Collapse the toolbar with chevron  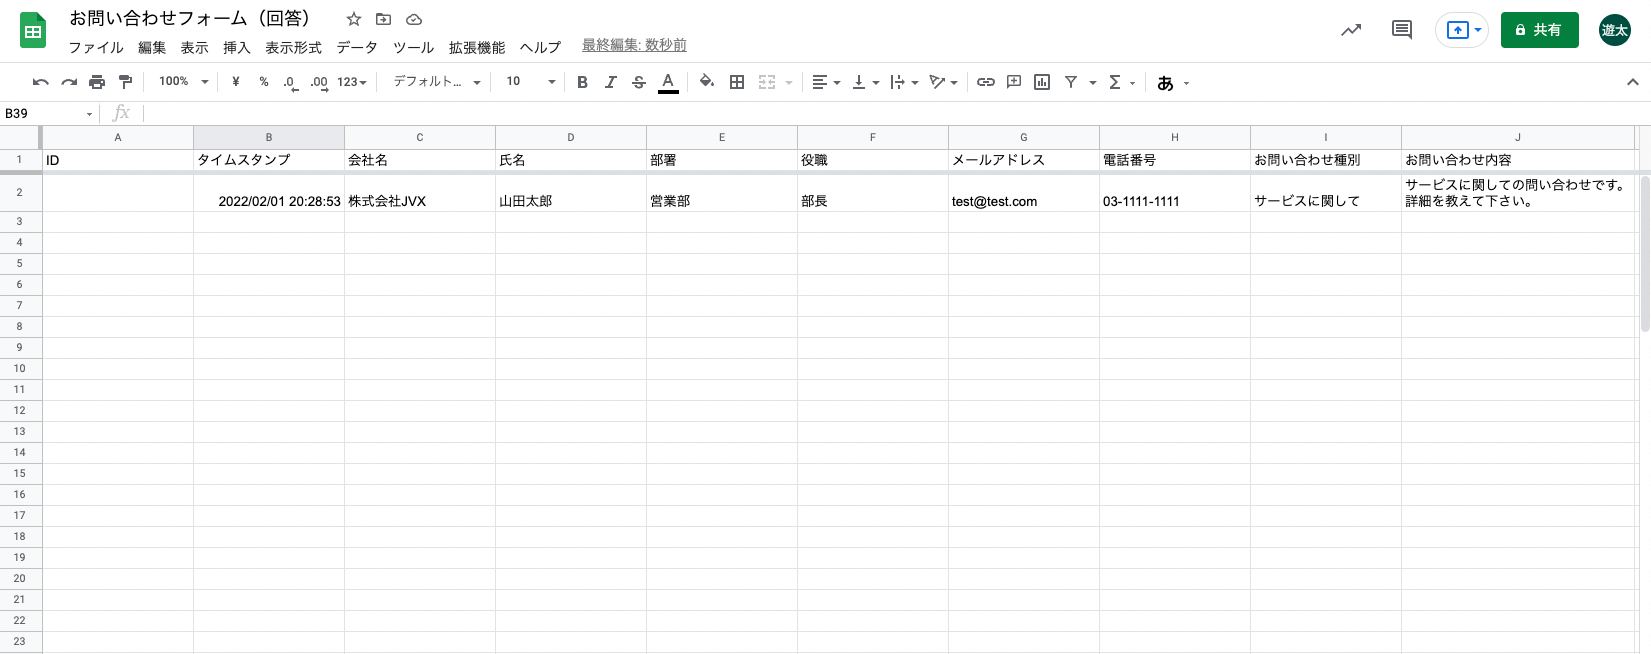coord(1633,82)
